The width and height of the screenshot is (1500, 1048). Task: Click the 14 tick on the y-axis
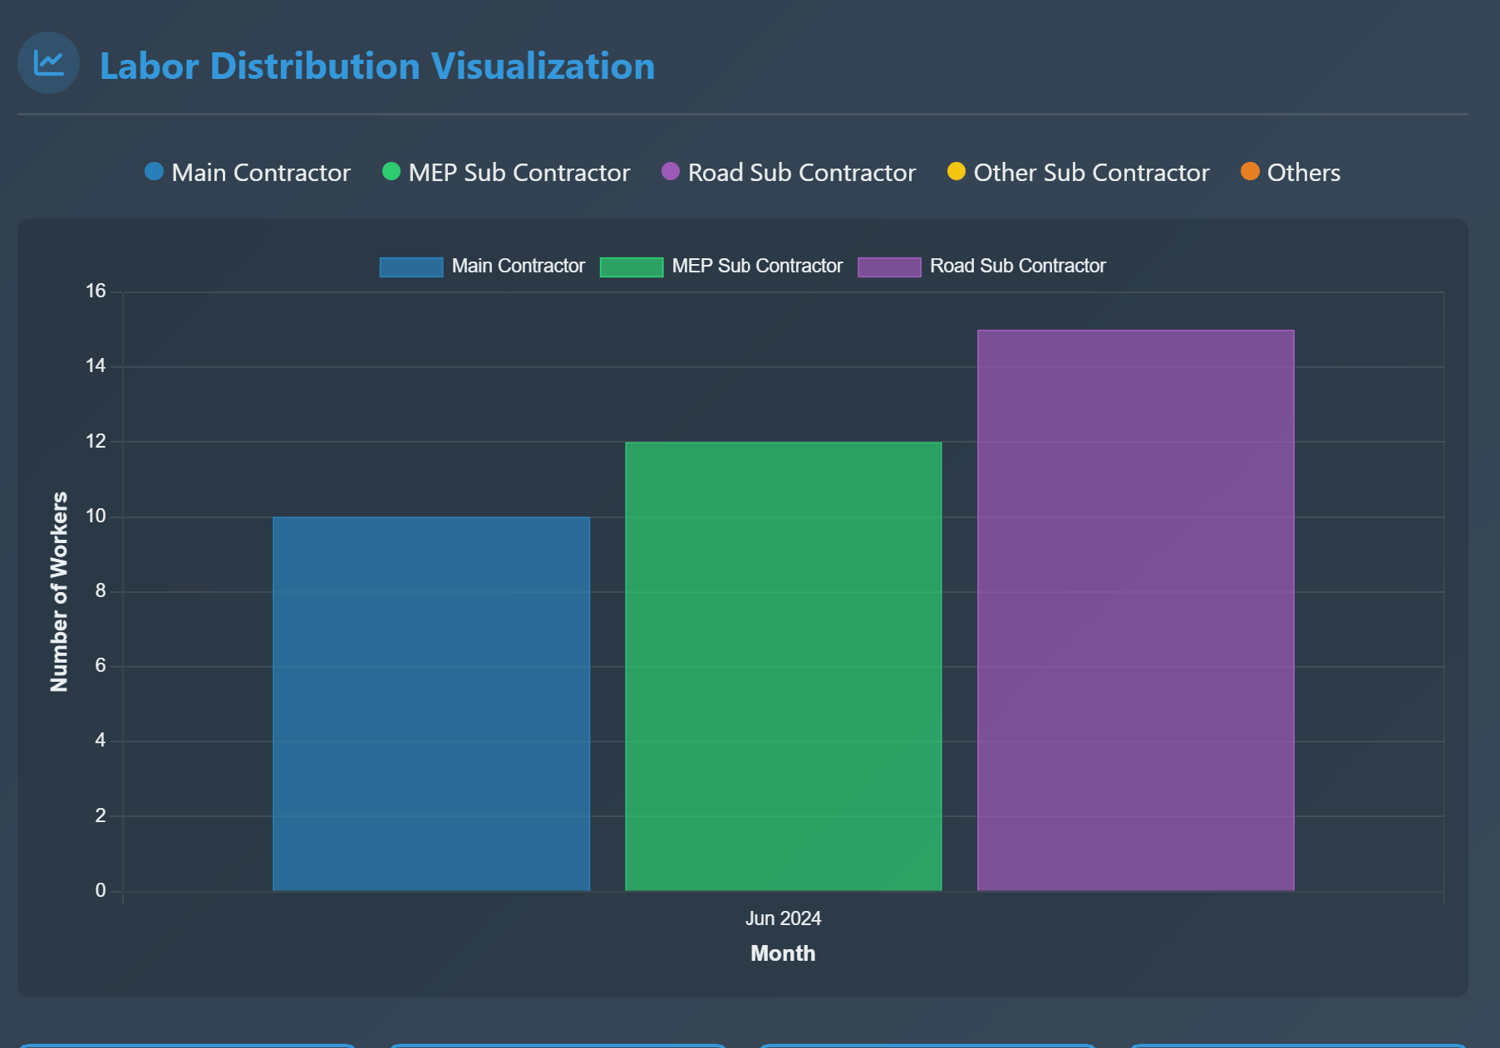pos(96,366)
